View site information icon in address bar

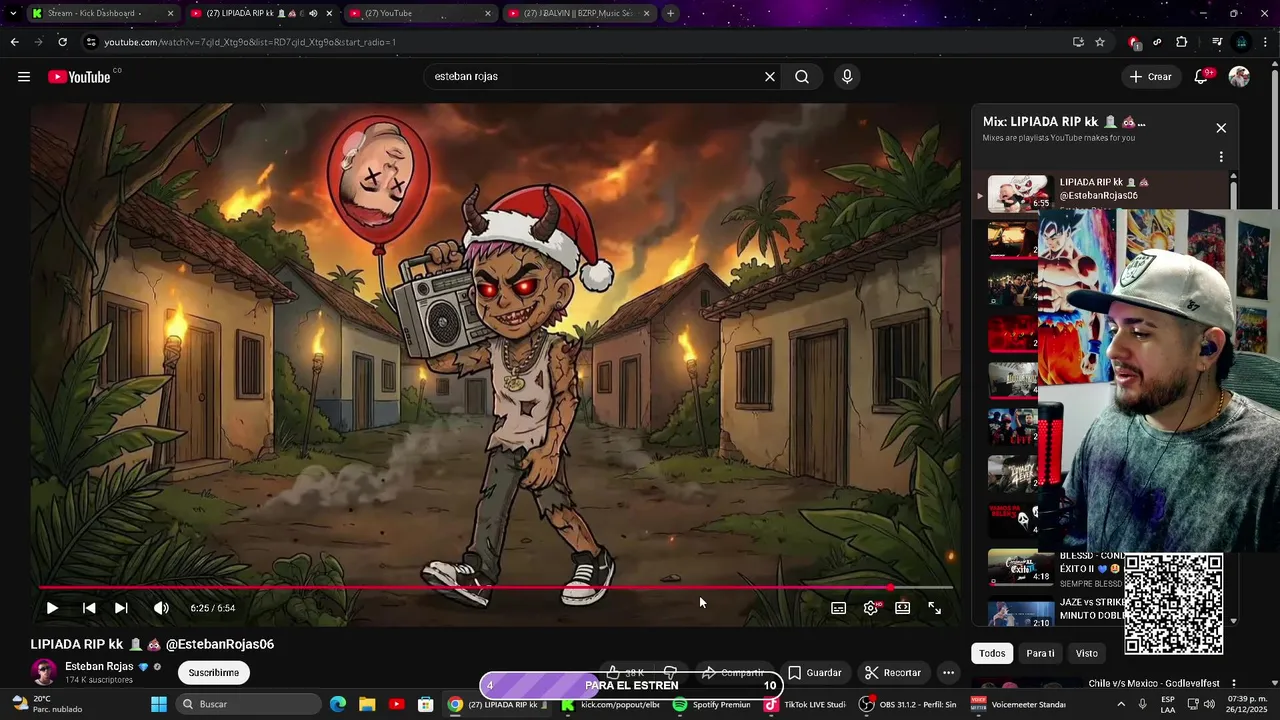90,42
